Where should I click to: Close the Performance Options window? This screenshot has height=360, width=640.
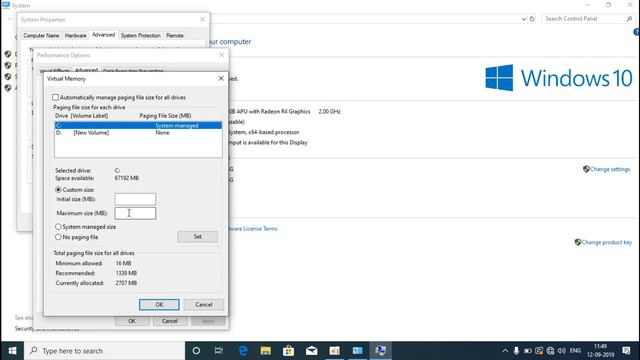click(222, 55)
